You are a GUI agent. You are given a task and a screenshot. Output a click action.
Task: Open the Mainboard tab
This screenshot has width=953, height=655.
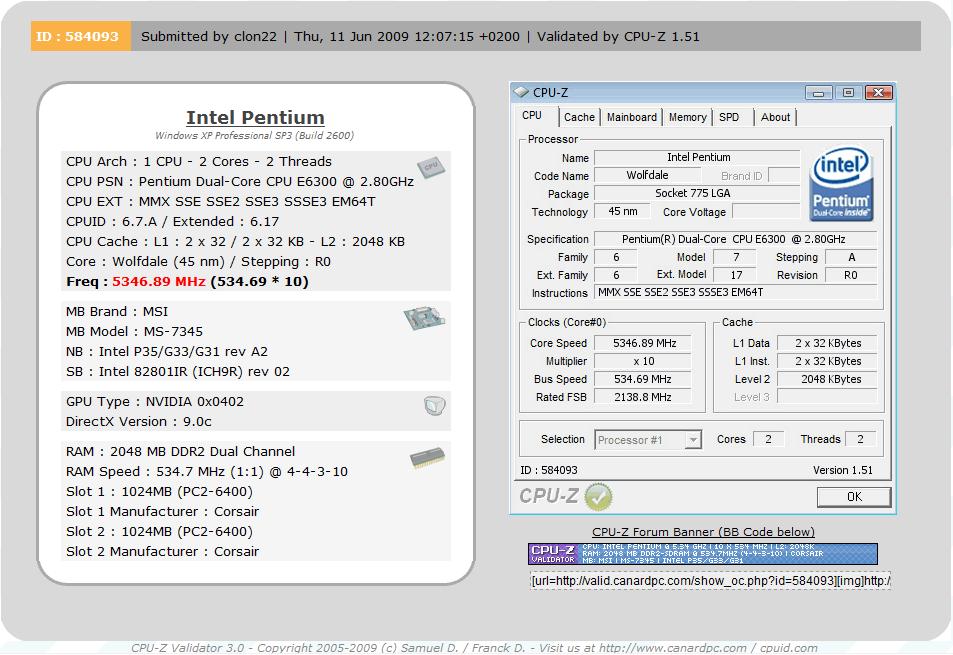631,117
